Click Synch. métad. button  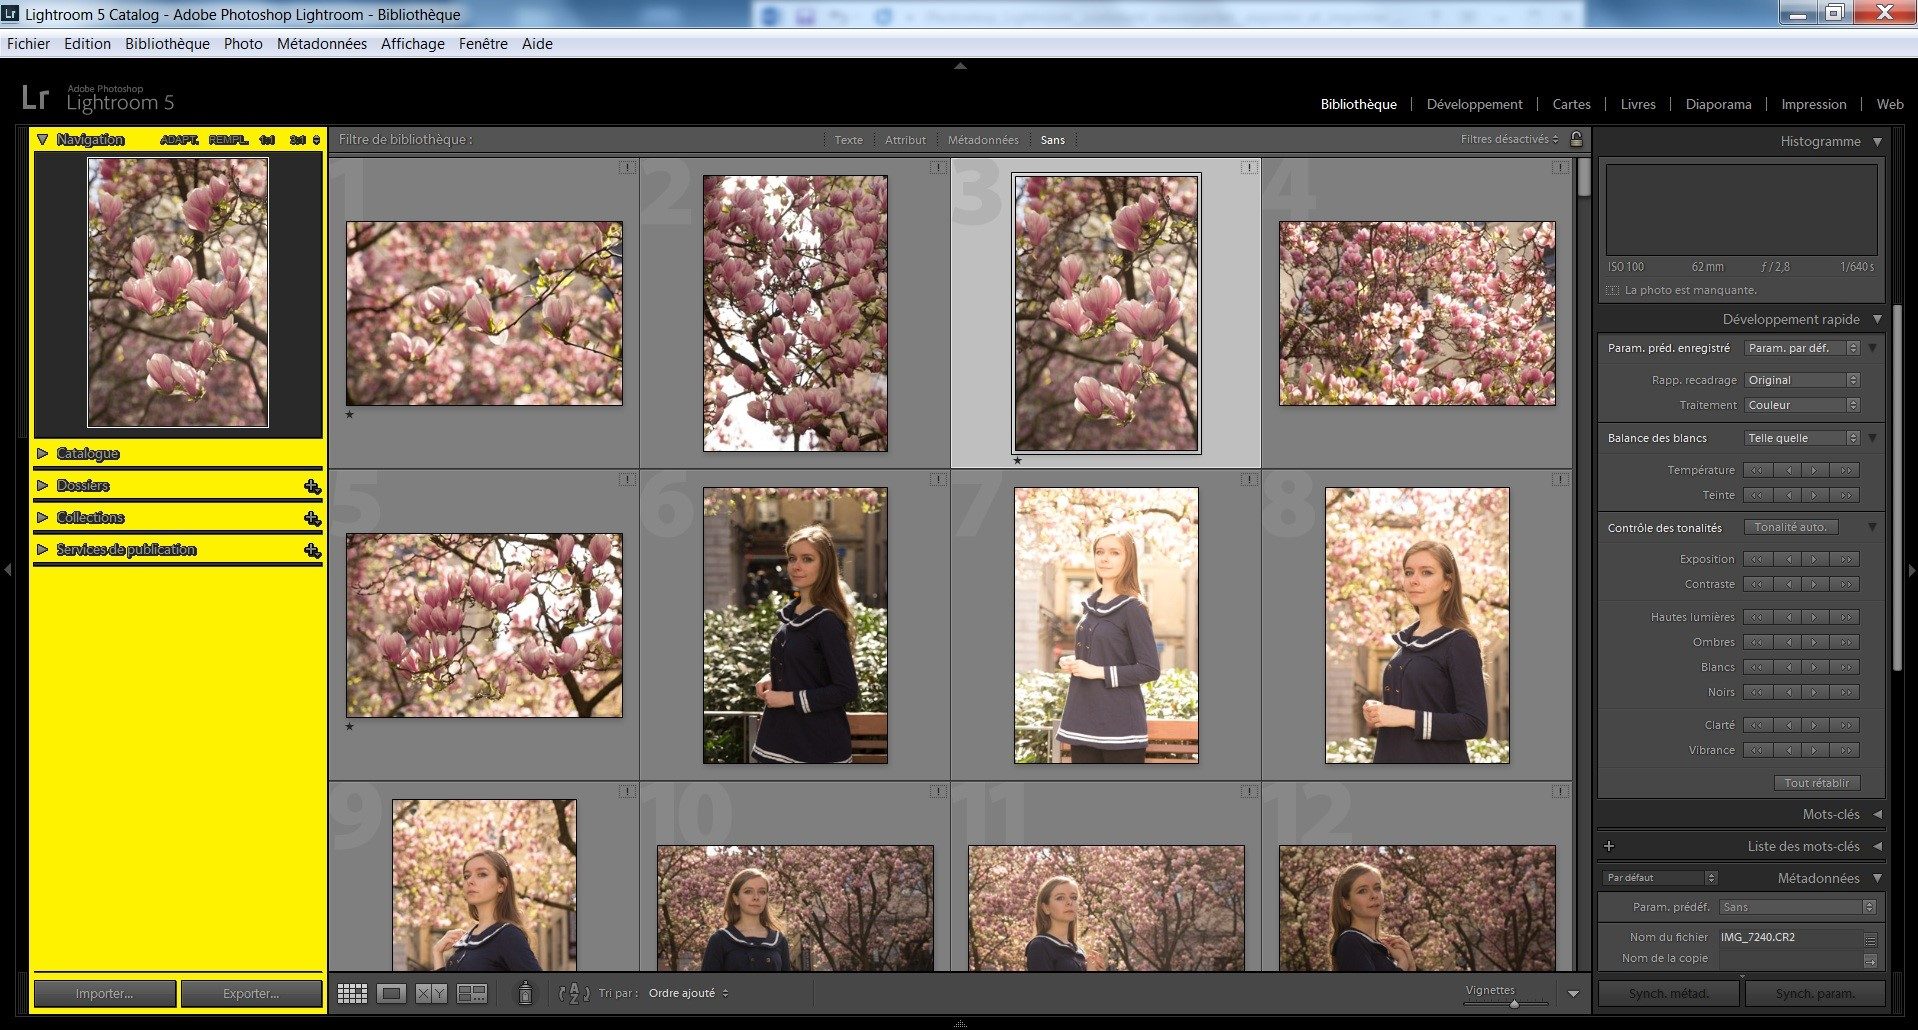pos(1669,994)
